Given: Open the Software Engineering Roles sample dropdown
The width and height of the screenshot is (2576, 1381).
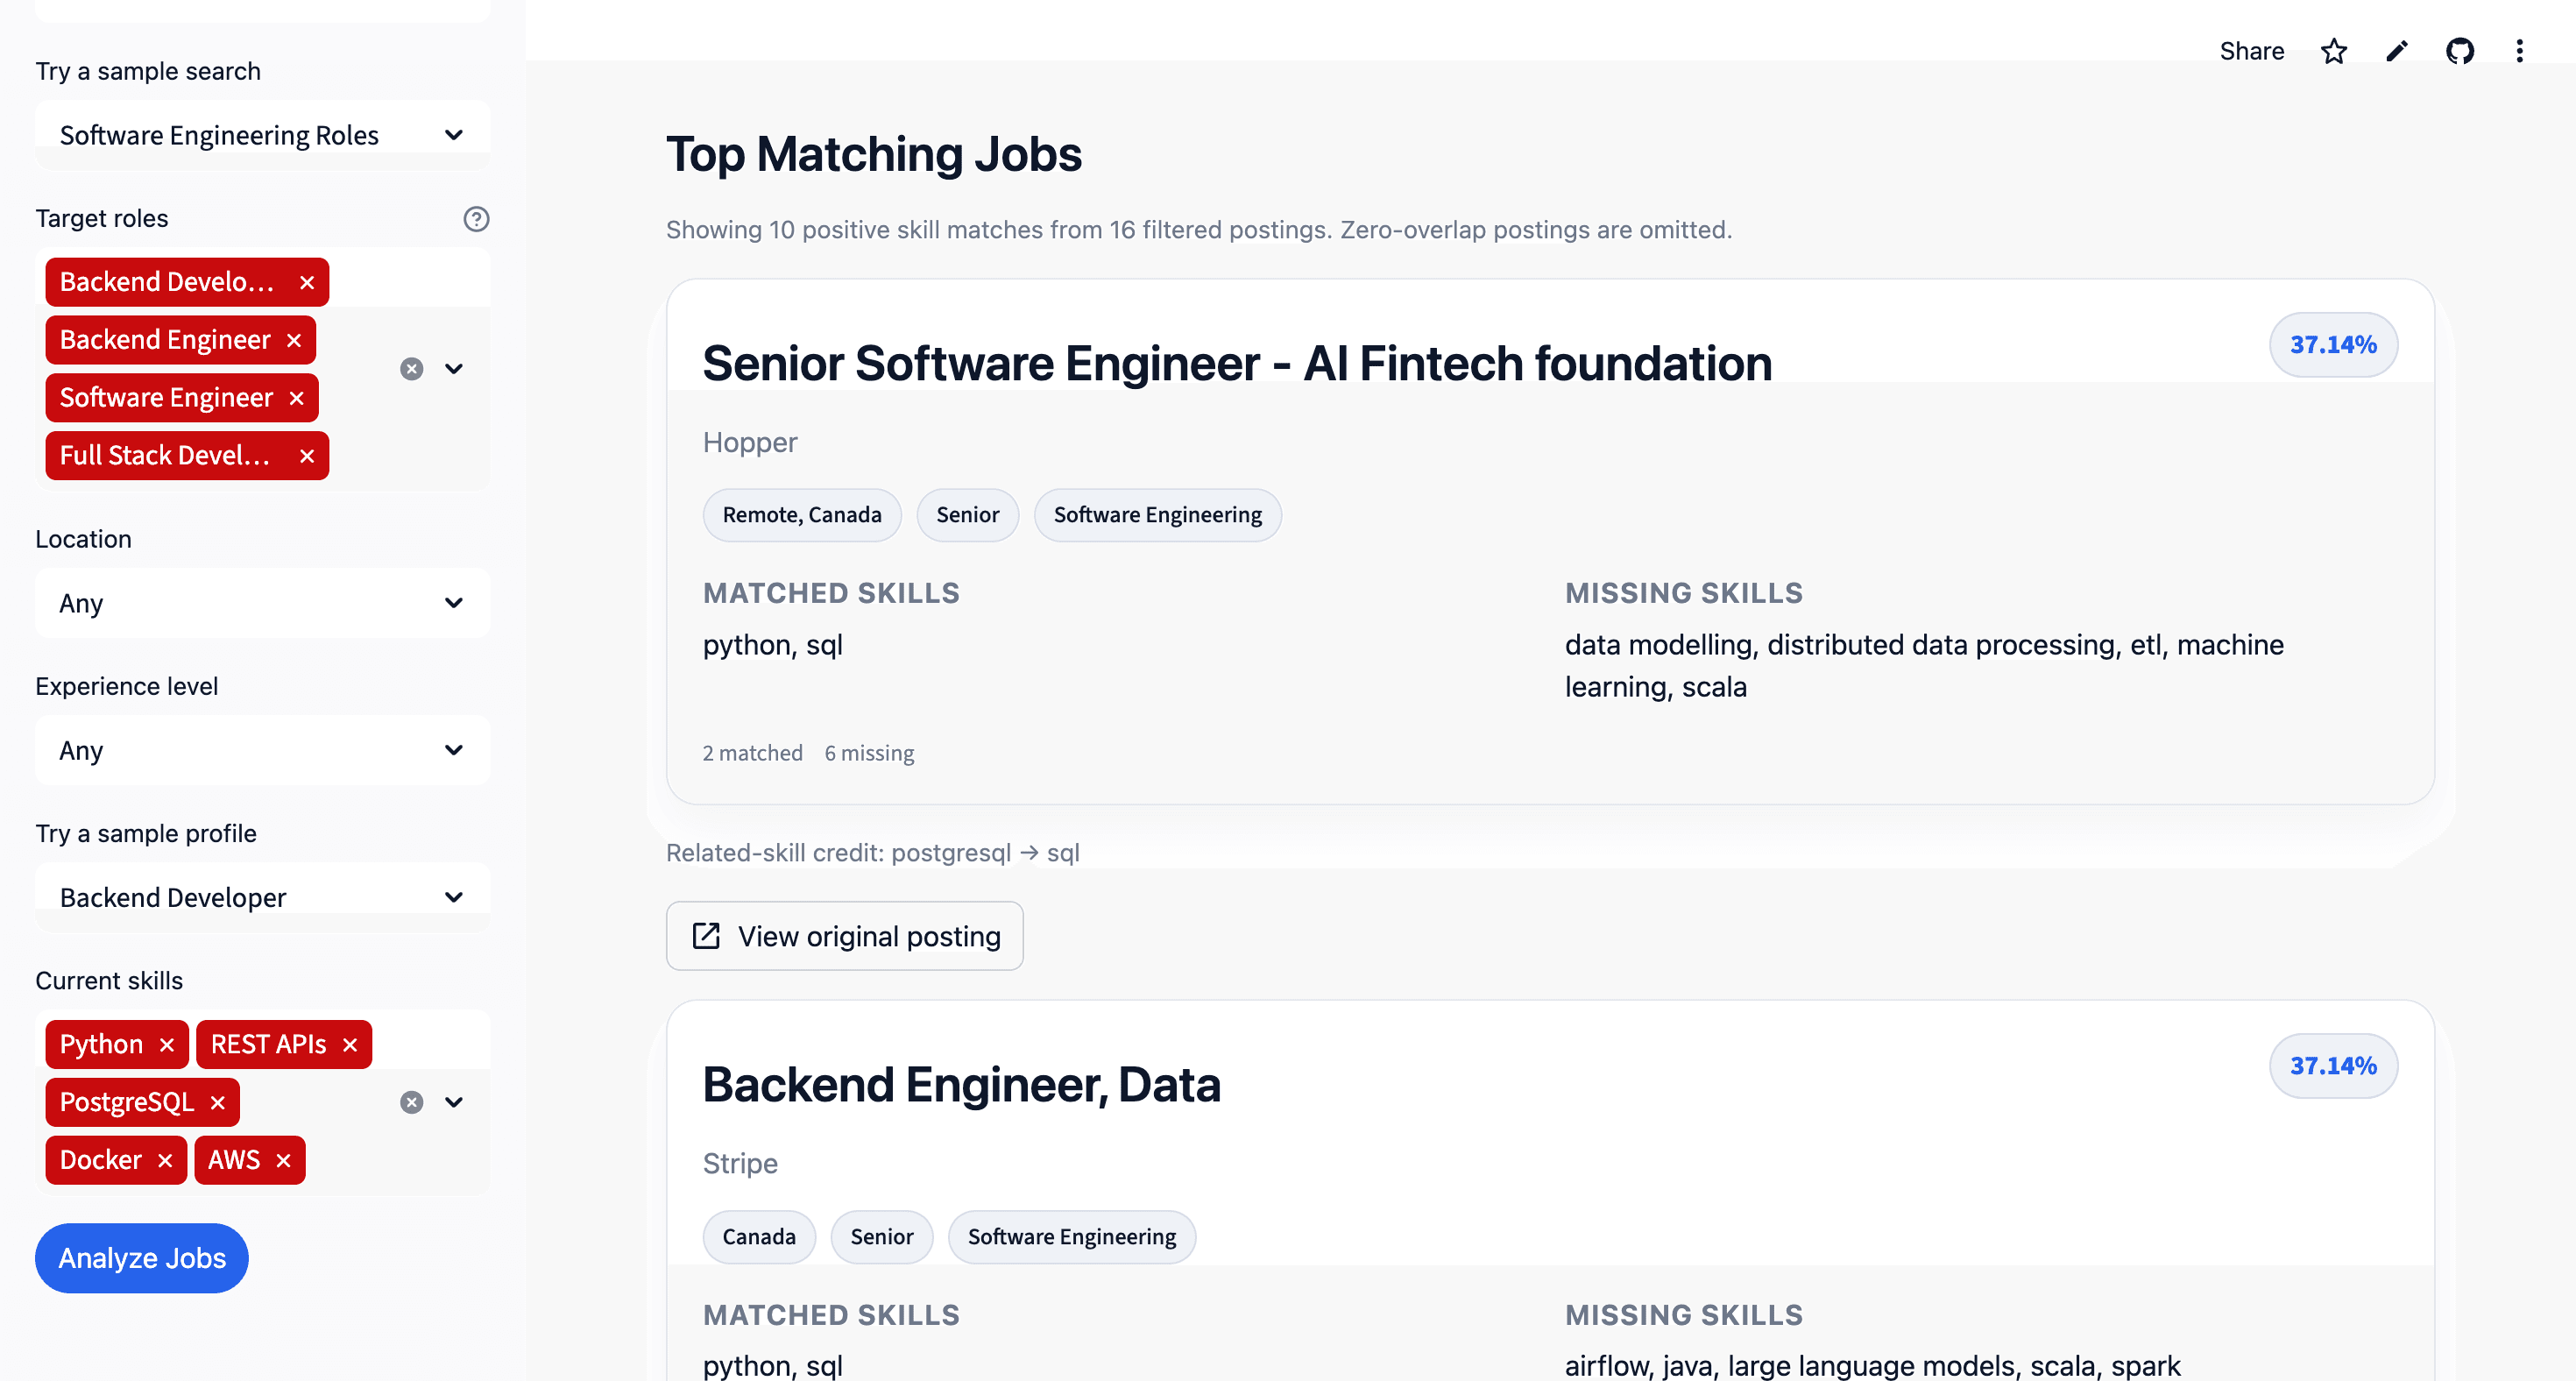Looking at the screenshot, I should [262, 135].
